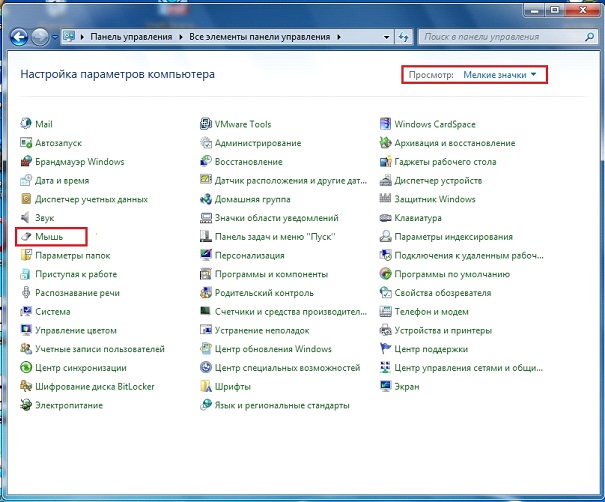Open Архивация и восстановление link
This screenshot has height=502, width=605.
[x=455, y=143]
